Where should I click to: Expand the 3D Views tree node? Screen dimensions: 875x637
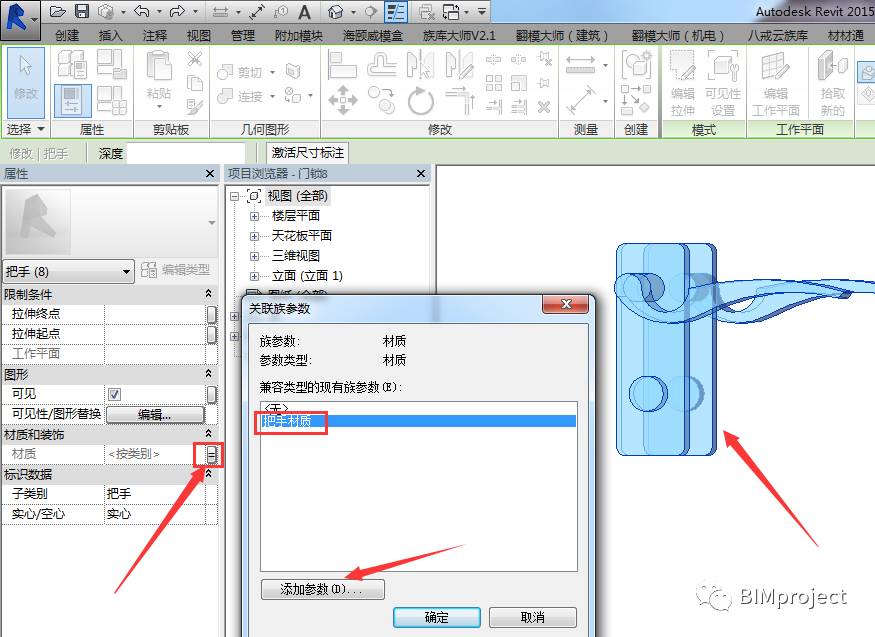coord(254,256)
